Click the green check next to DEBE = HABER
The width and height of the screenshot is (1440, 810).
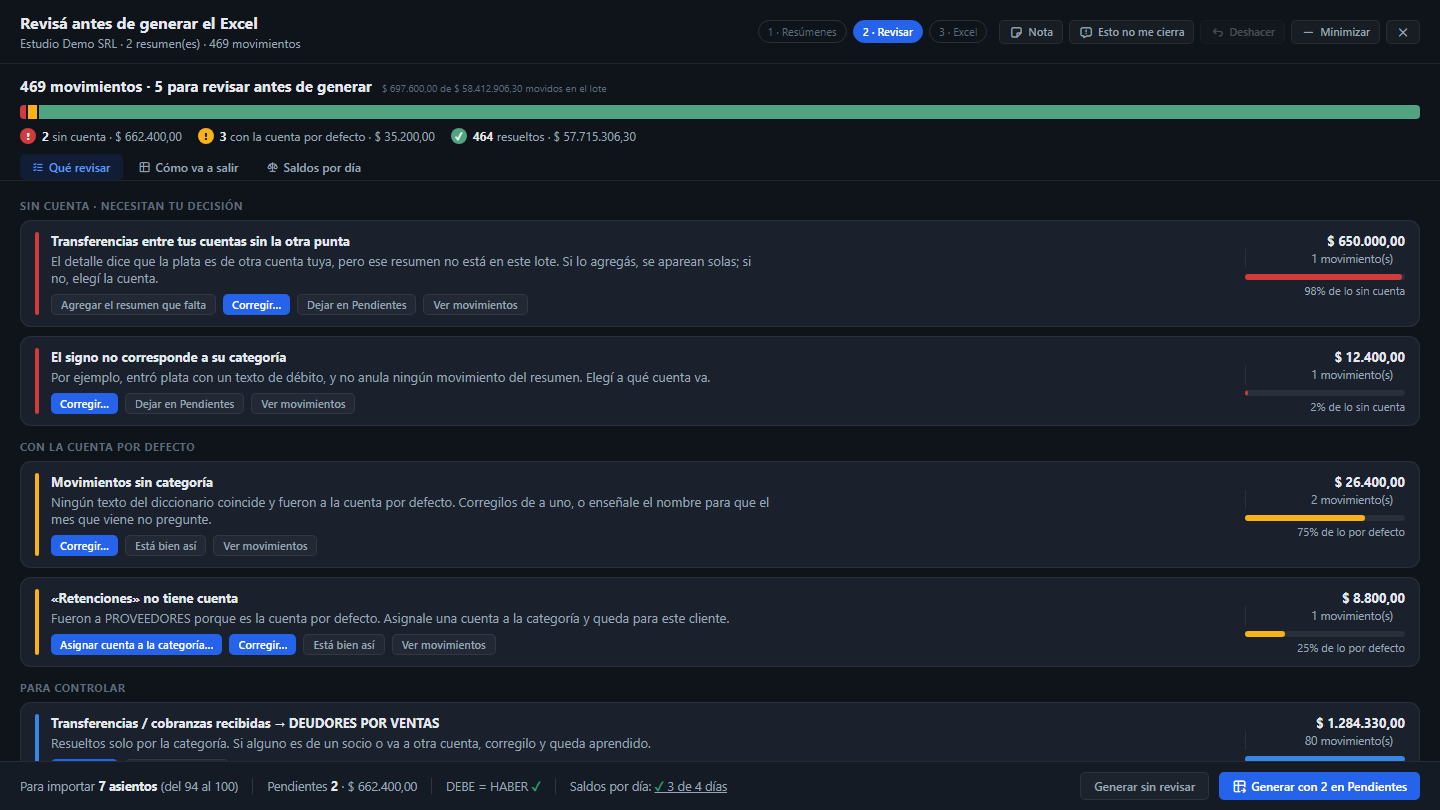tap(536, 787)
